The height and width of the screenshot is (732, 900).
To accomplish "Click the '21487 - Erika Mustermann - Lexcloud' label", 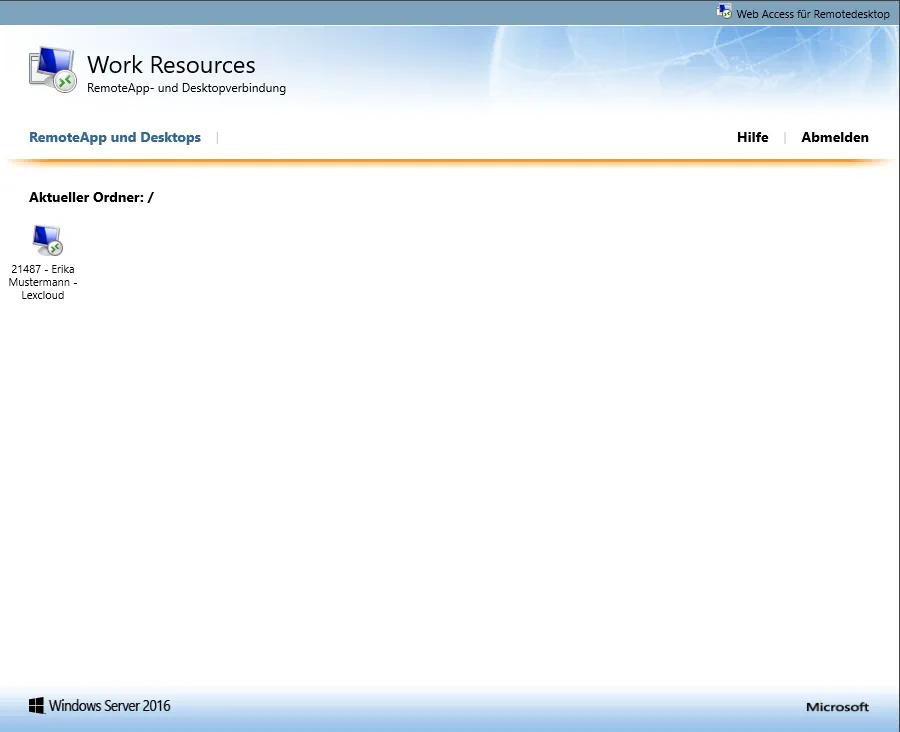I will (x=42, y=282).
